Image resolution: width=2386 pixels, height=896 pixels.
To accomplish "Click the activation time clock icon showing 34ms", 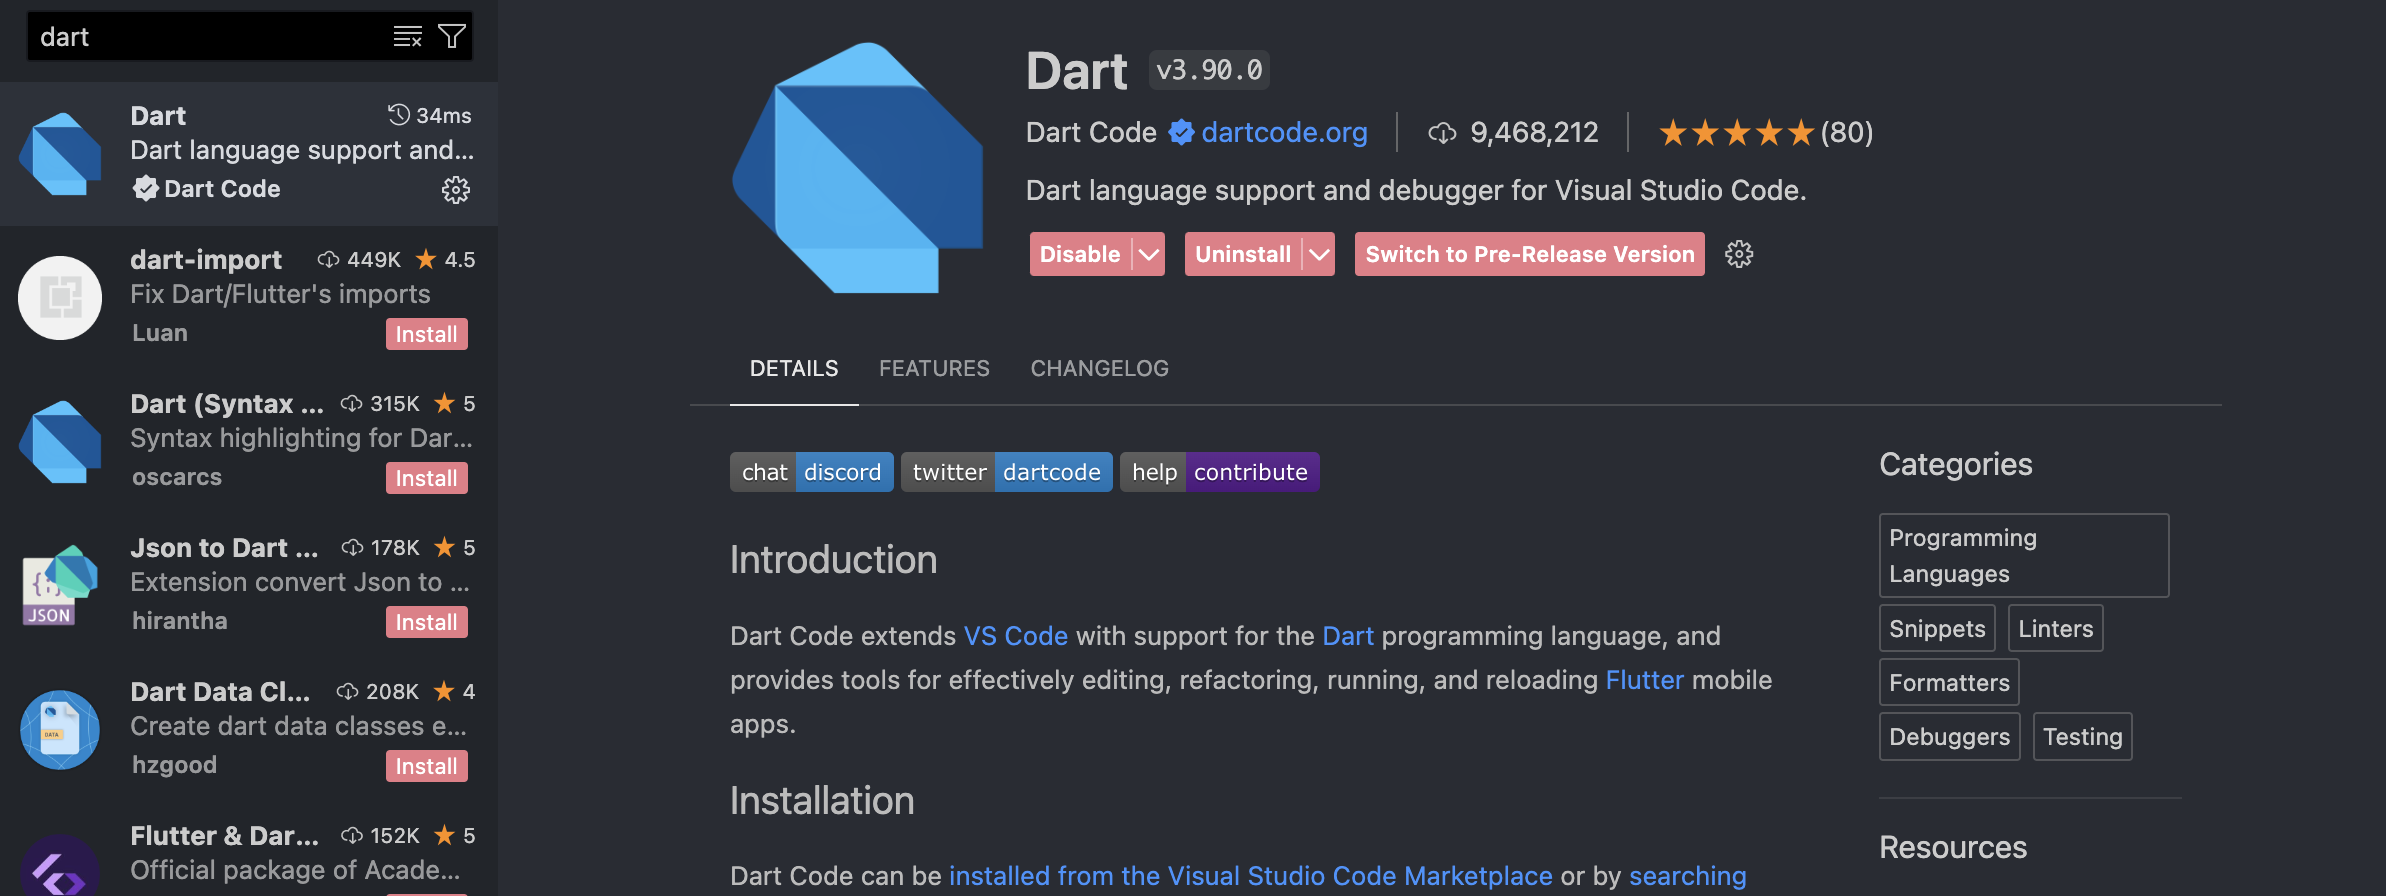I will 399,115.
